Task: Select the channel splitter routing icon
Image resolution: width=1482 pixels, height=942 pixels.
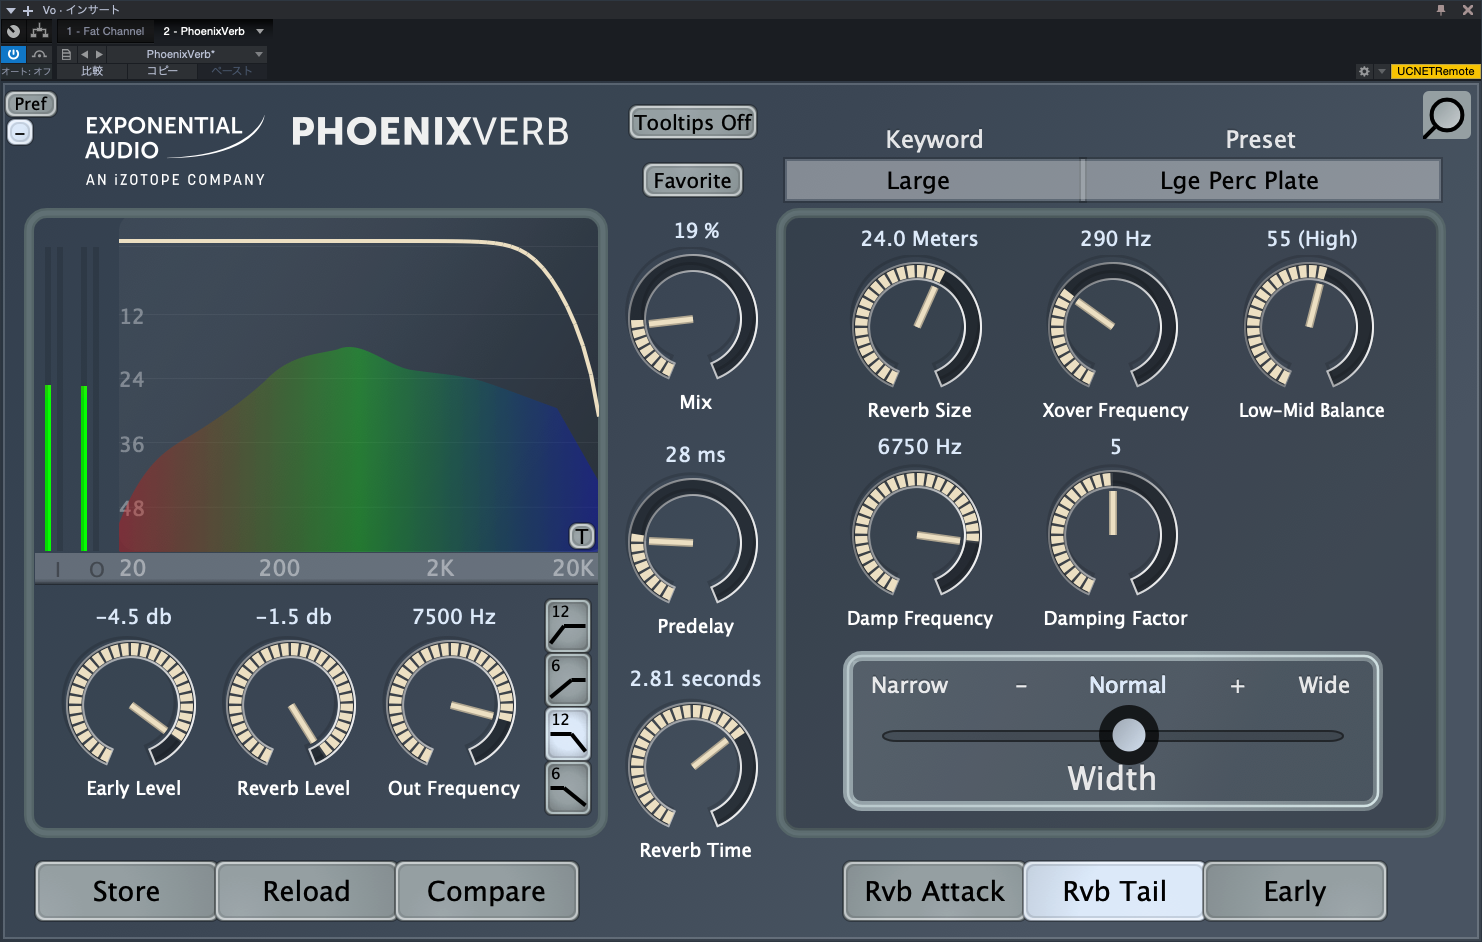Action: point(38,31)
